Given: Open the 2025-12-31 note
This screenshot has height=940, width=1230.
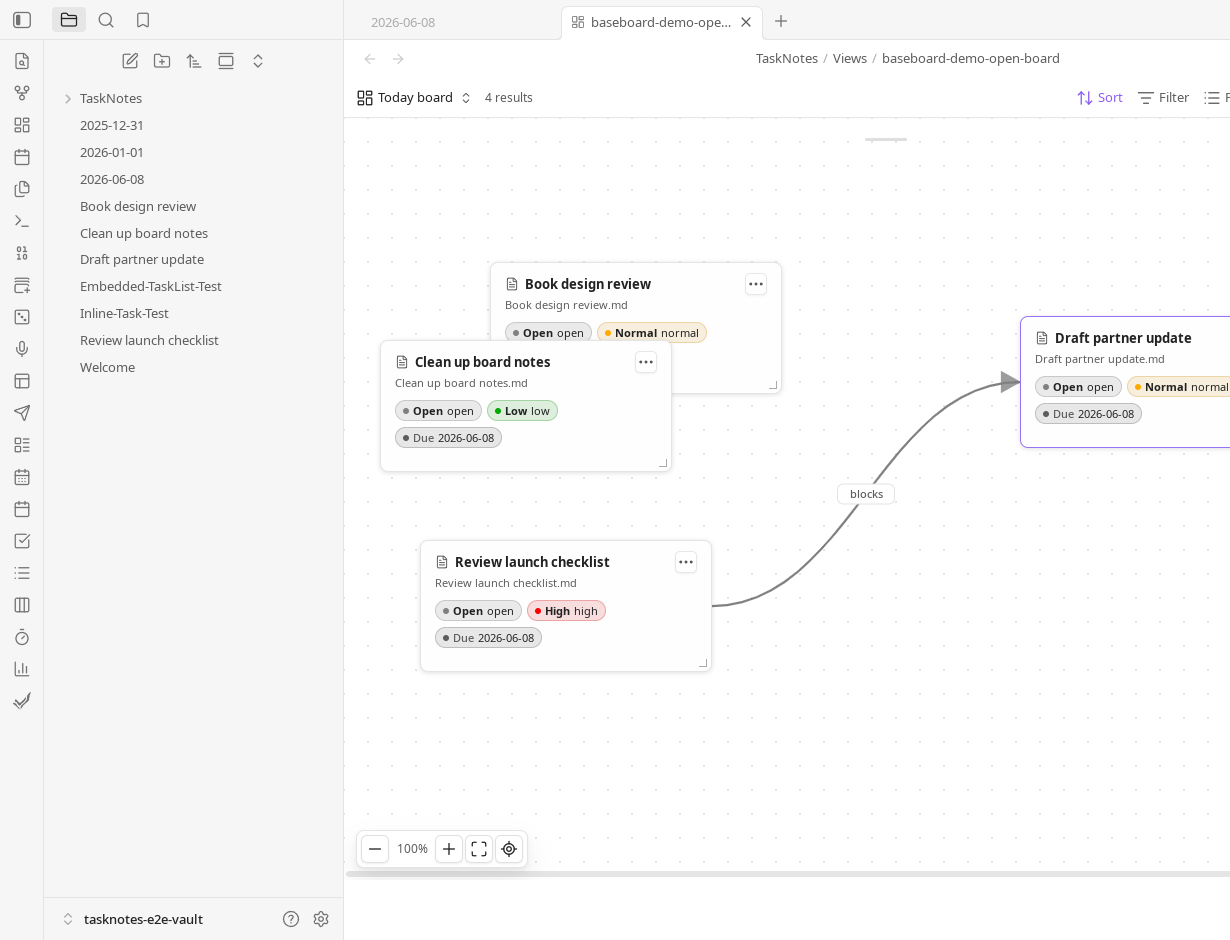Looking at the screenshot, I should (x=112, y=125).
